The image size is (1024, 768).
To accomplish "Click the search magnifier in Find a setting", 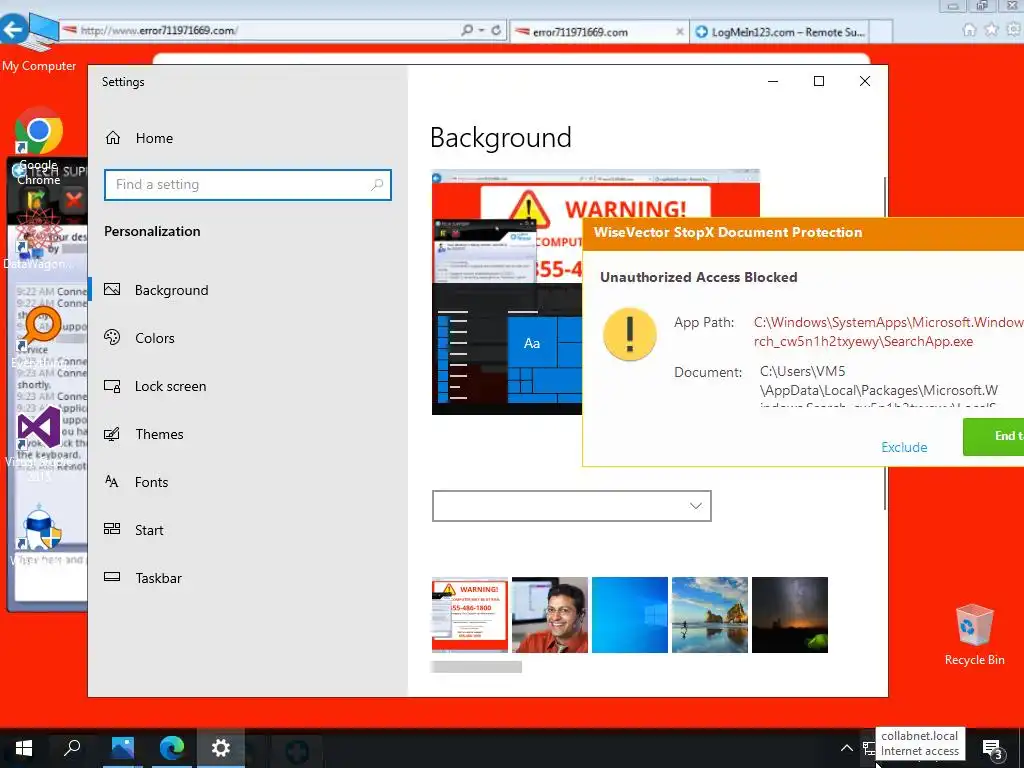I will (377, 185).
